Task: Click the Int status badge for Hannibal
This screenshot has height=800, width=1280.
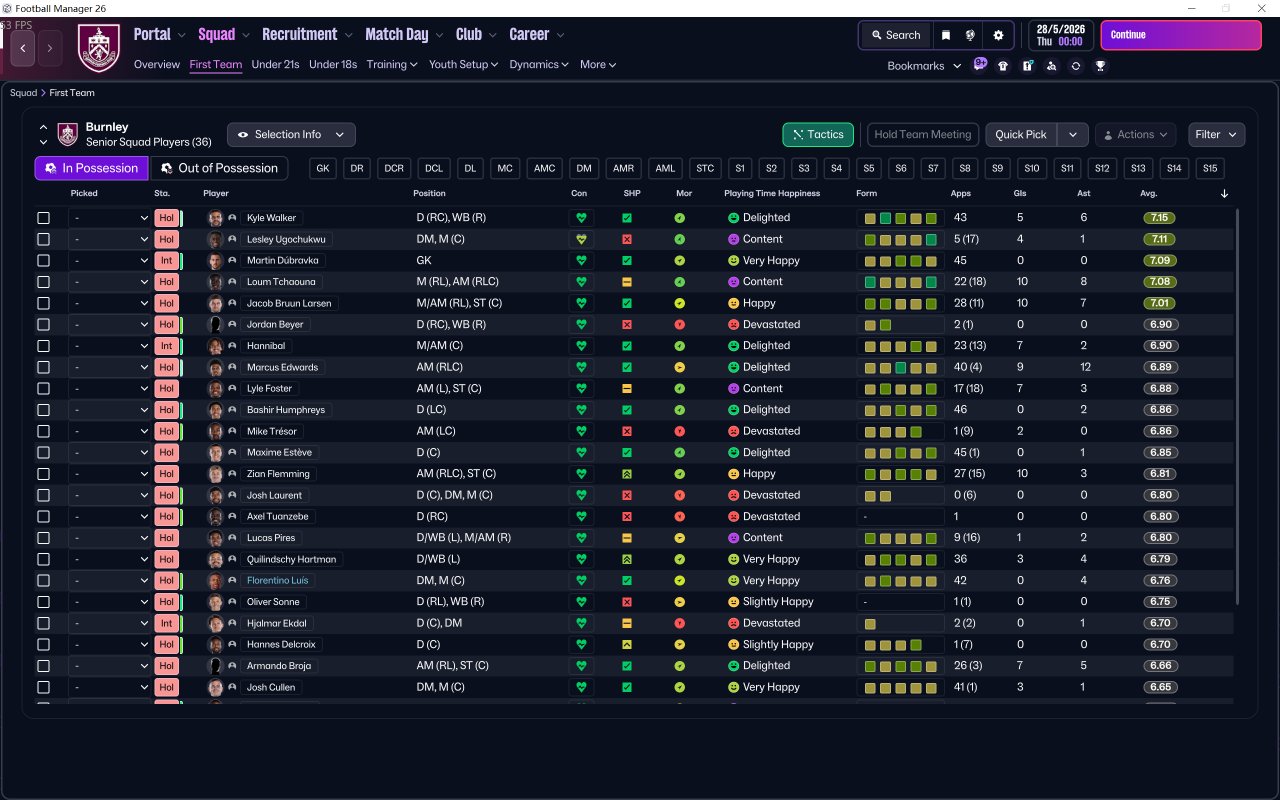Action: 166,346
